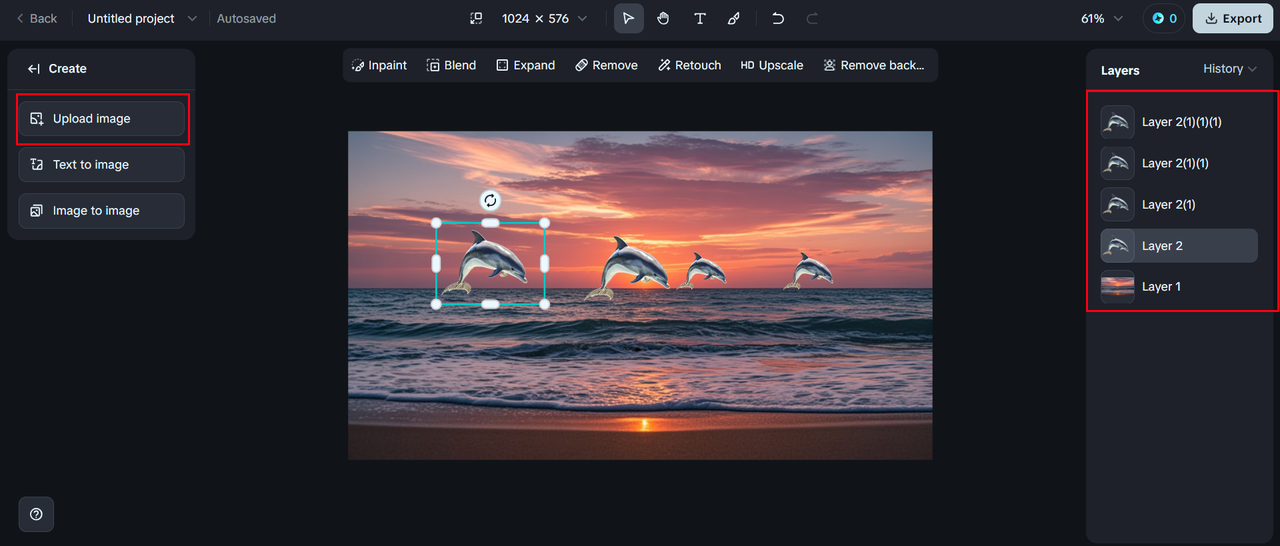Select the Text tool
Image resolution: width=1280 pixels, height=546 pixels.
coord(699,18)
